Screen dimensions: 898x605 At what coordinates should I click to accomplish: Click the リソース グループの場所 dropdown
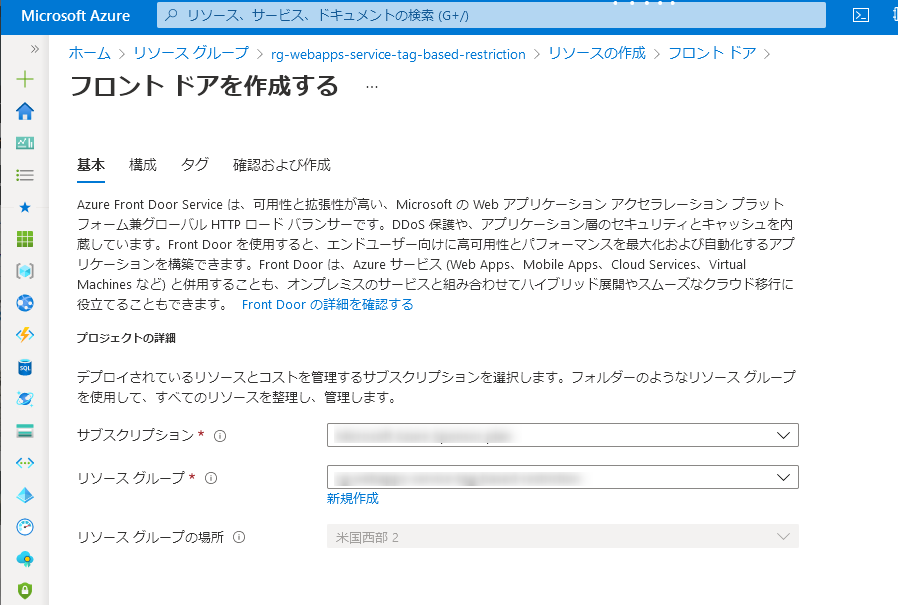(562, 537)
